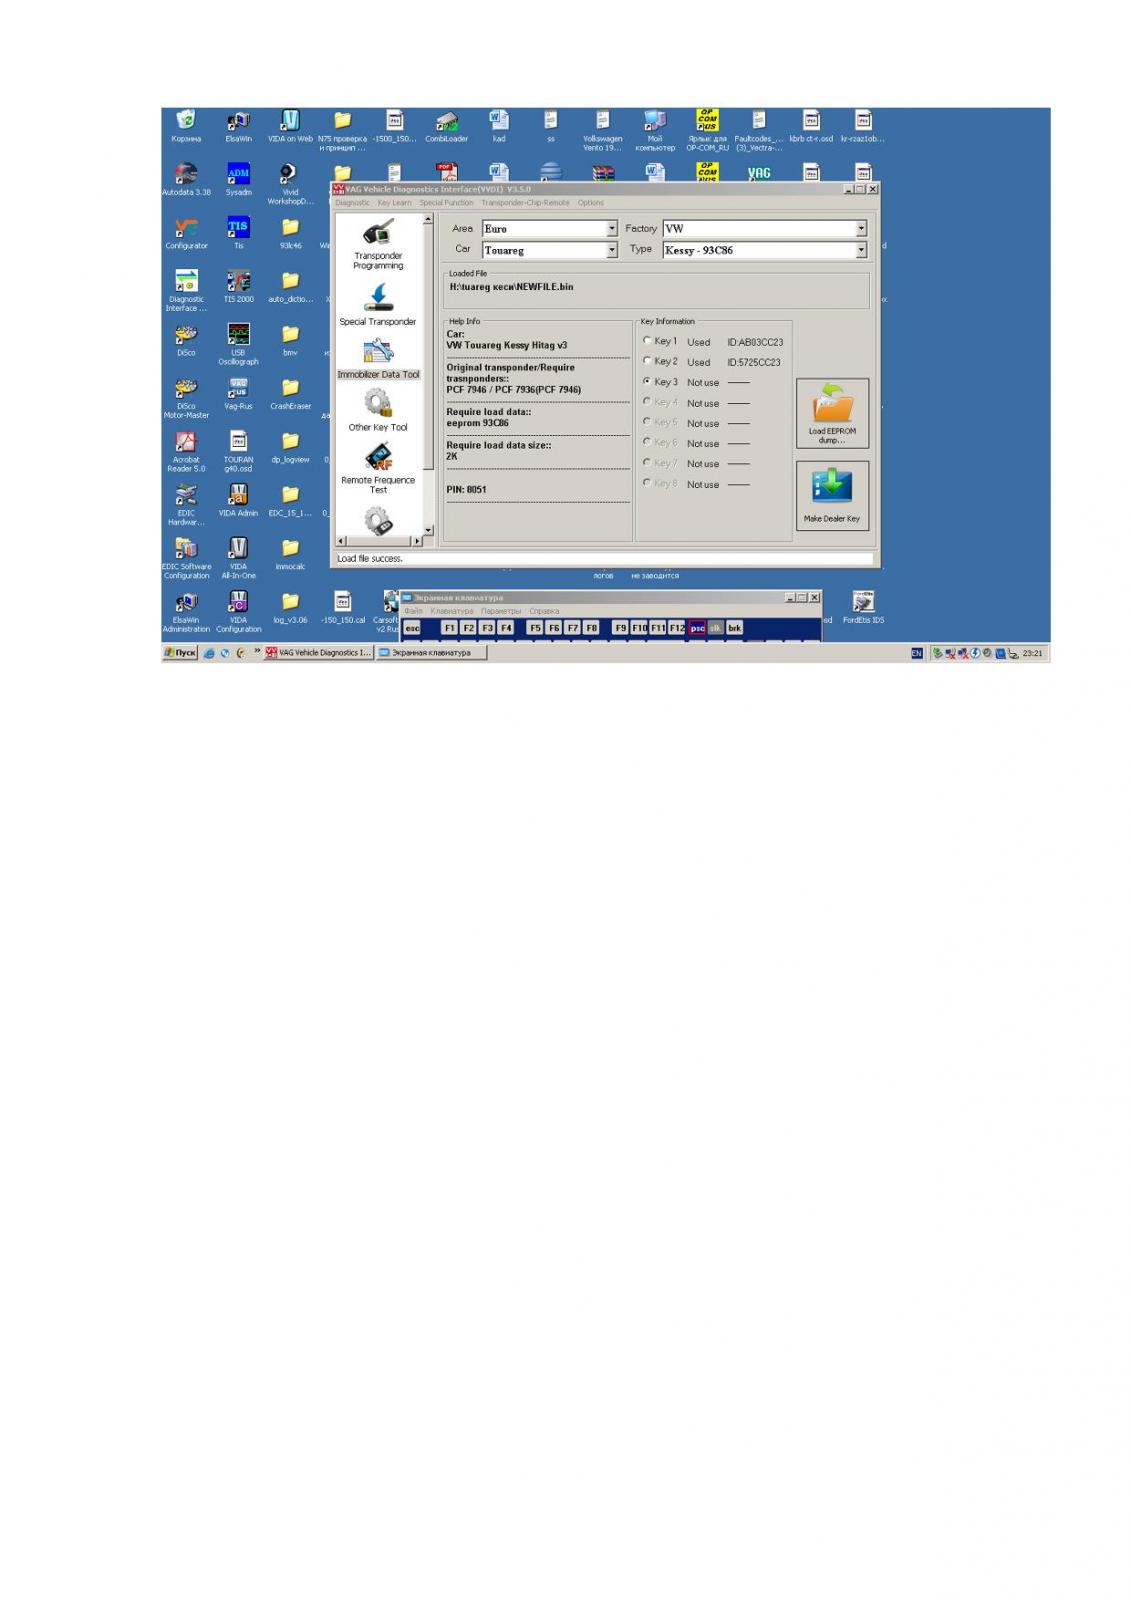1131x1600 pixels.
Task: Open the Корзина recycle bin icon
Action: [x=186, y=127]
